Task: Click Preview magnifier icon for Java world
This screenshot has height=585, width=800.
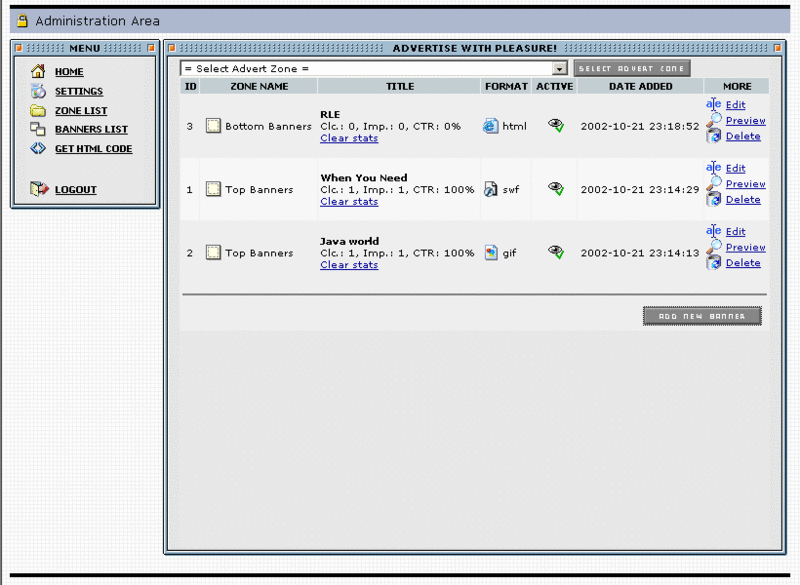Action: (x=714, y=246)
